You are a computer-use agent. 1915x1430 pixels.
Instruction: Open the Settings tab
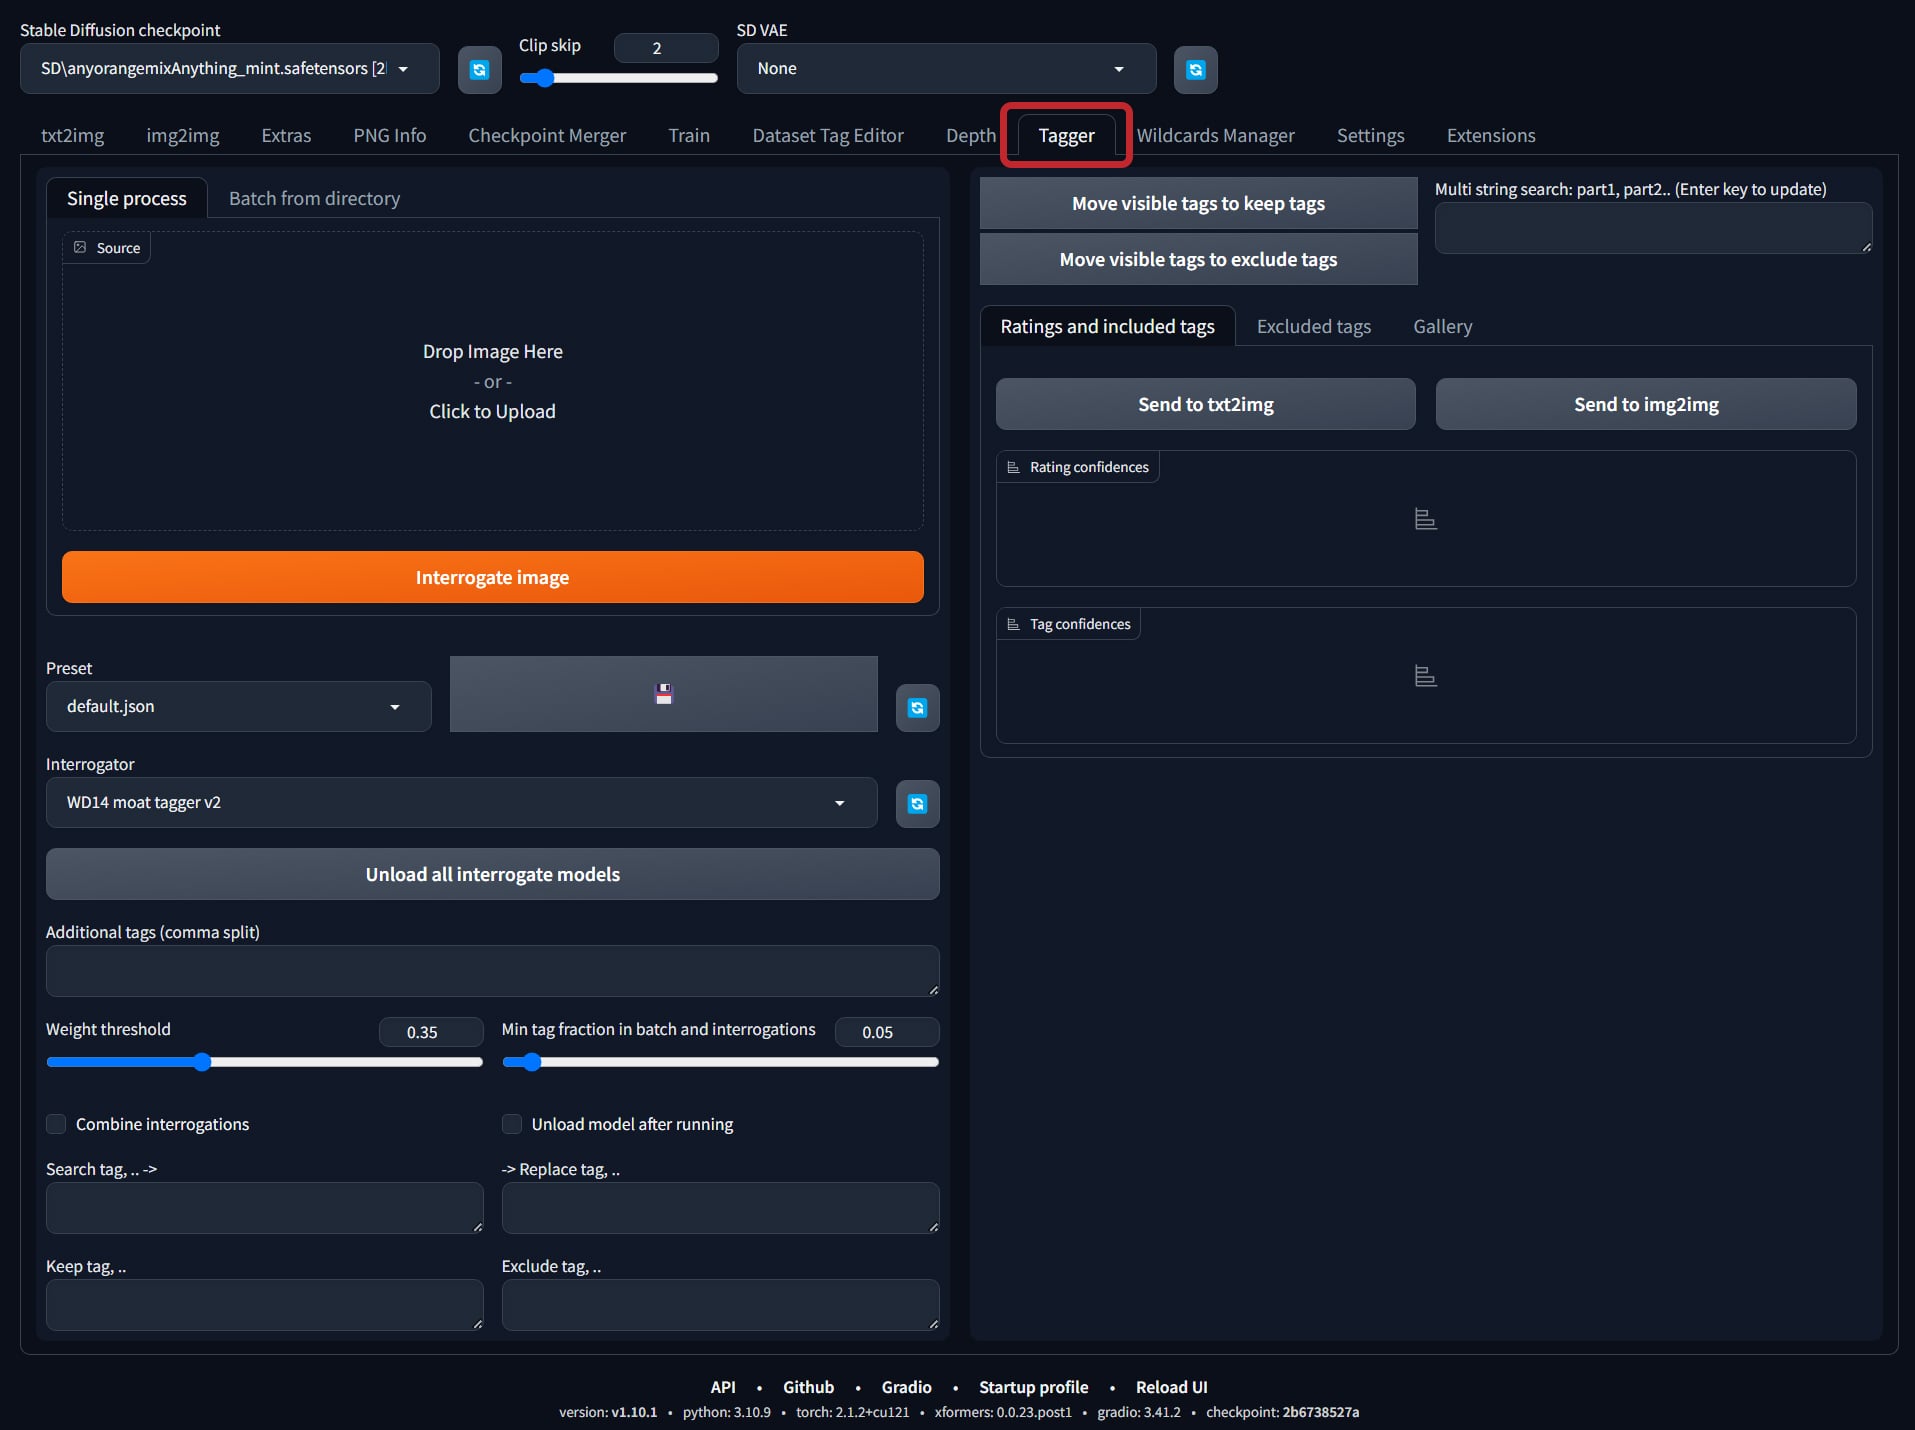pos(1370,135)
